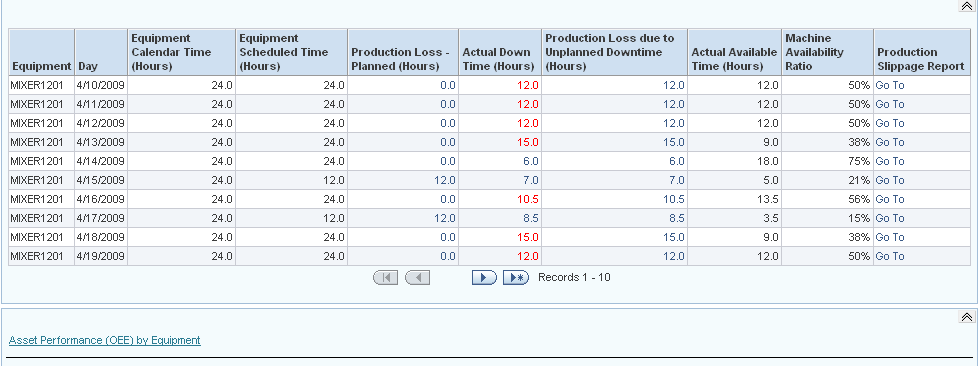Select availability ratio 56% cell
979x368 pixels.
click(x=827, y=199)
